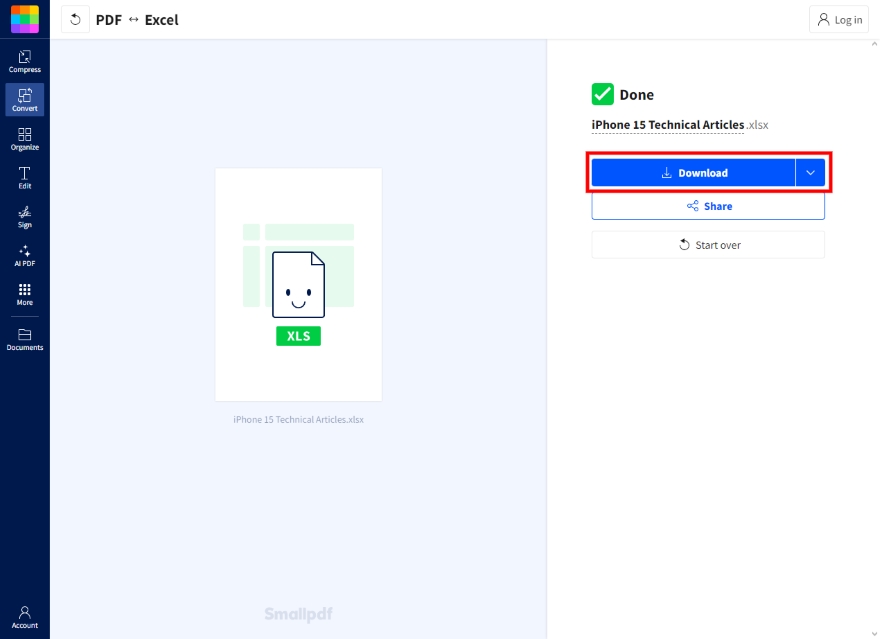Select the Compress tool in the sidebar

[24, 60]
